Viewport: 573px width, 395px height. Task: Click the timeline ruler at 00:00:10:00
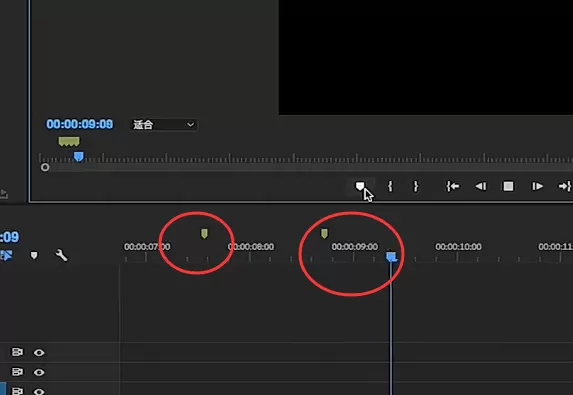click(x=458, y=247)
